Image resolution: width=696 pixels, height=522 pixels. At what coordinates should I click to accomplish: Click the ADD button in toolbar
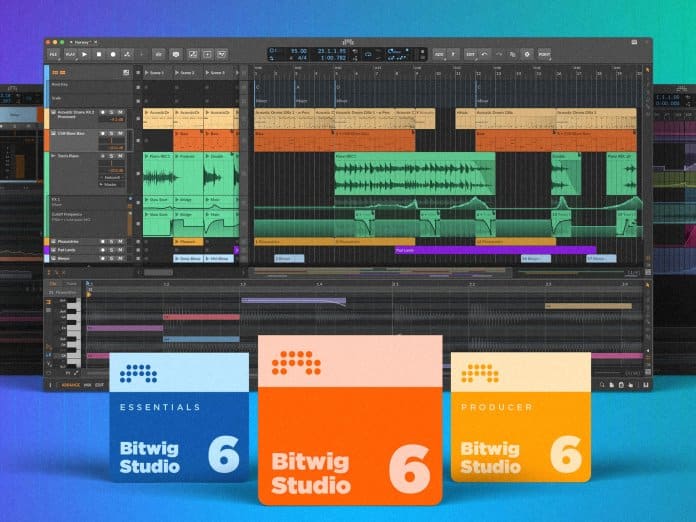tap(440, 54)
